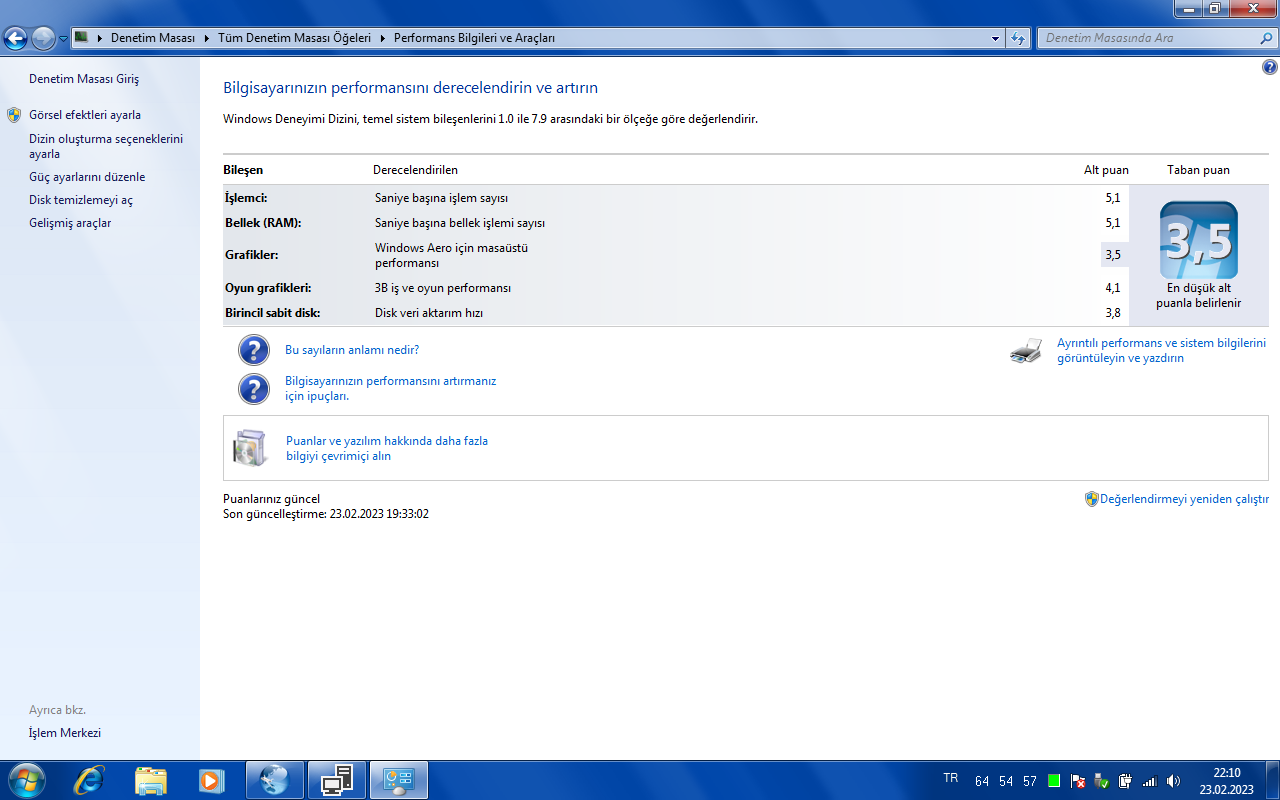This screenshot has height=800, width=1280.
Task: Click the power plug battery tray icon
Action: [x=1125, y=781]
